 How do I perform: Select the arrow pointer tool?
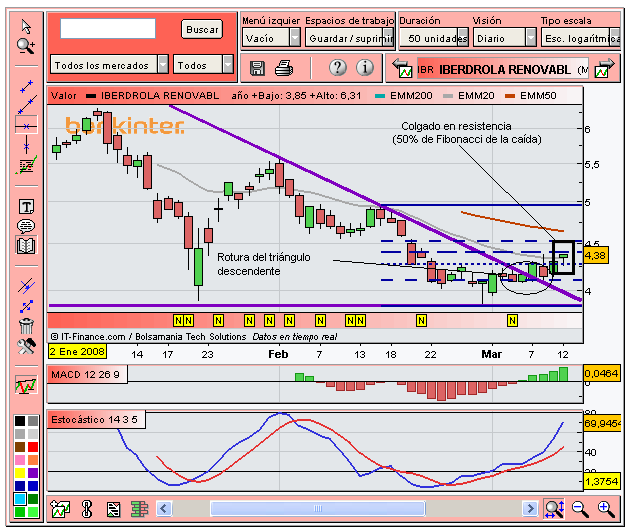[26, 27]
